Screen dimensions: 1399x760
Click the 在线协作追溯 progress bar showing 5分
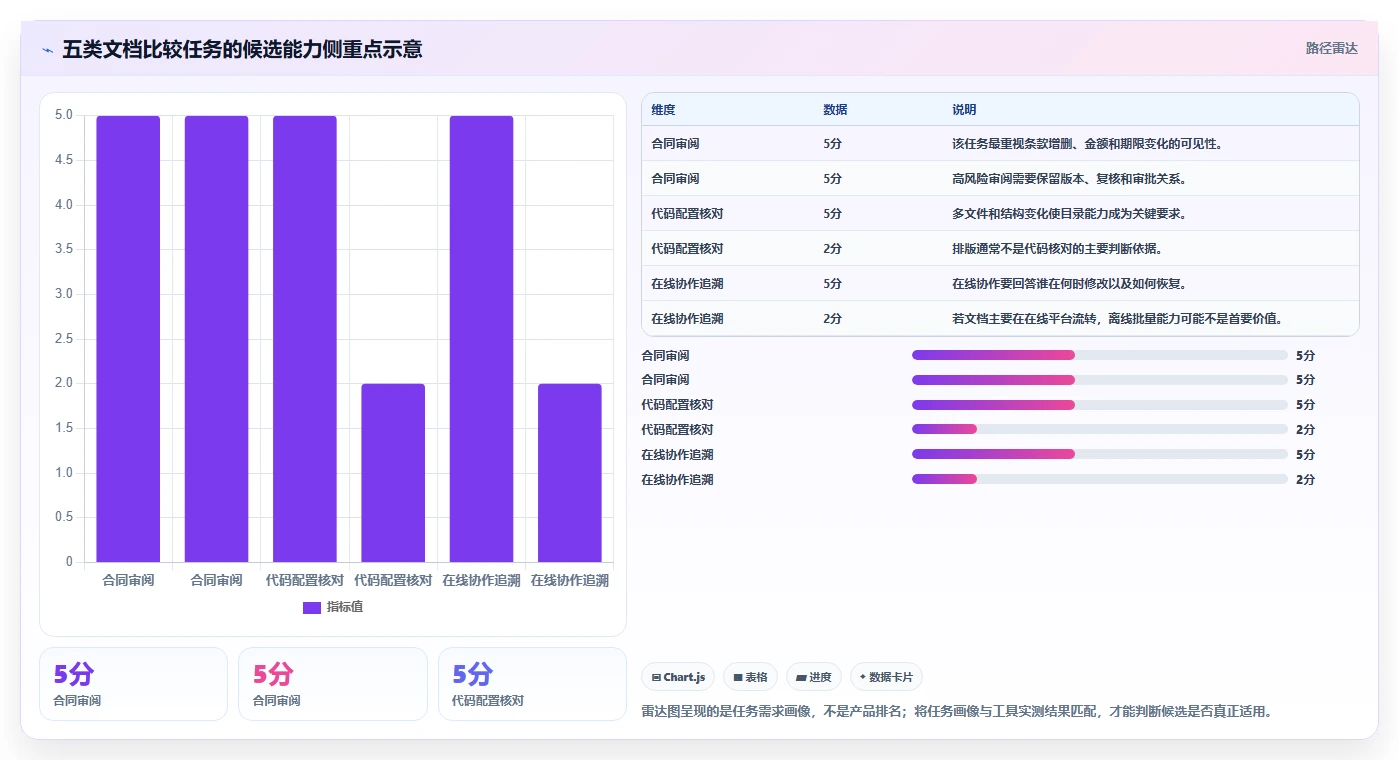1099,455
